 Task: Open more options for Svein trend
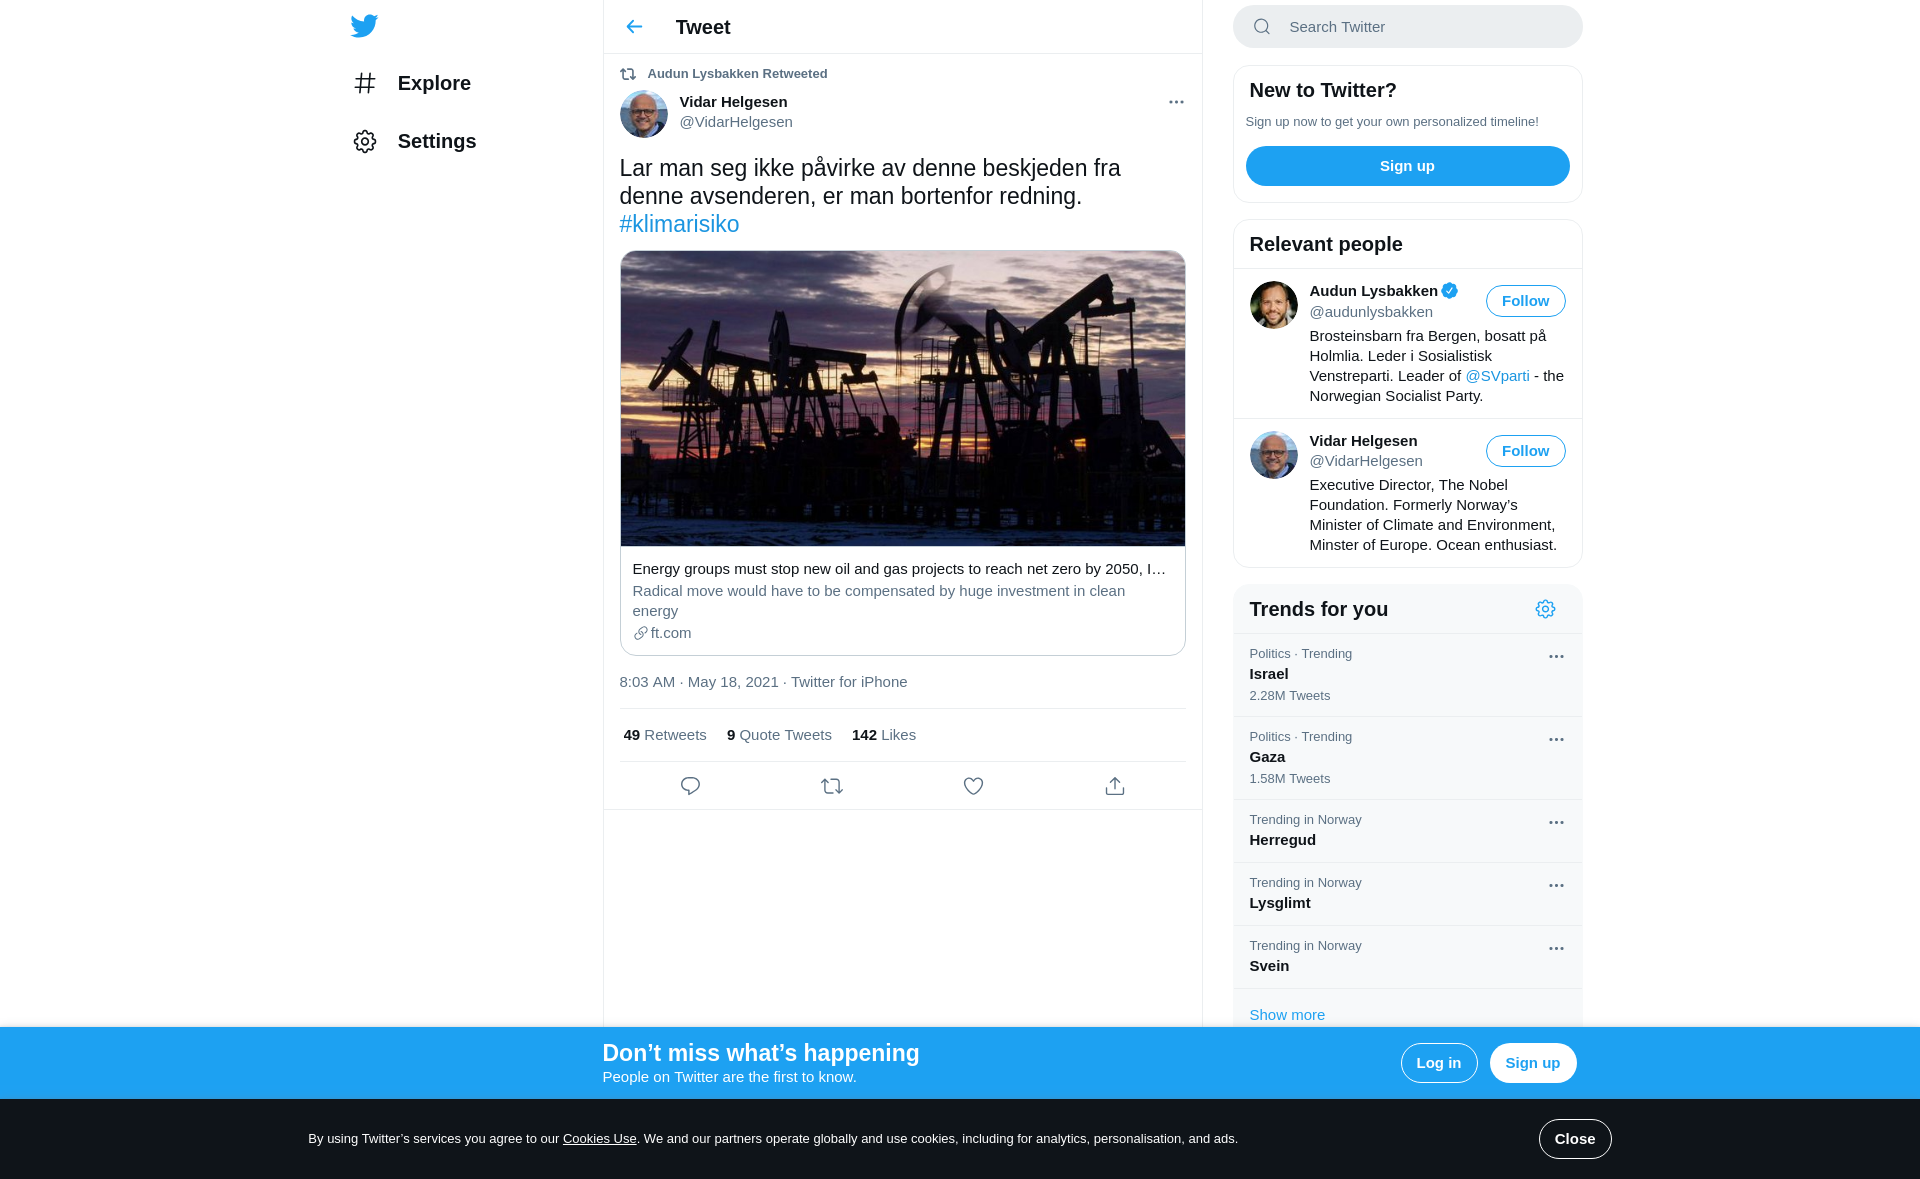[1556, 949]
